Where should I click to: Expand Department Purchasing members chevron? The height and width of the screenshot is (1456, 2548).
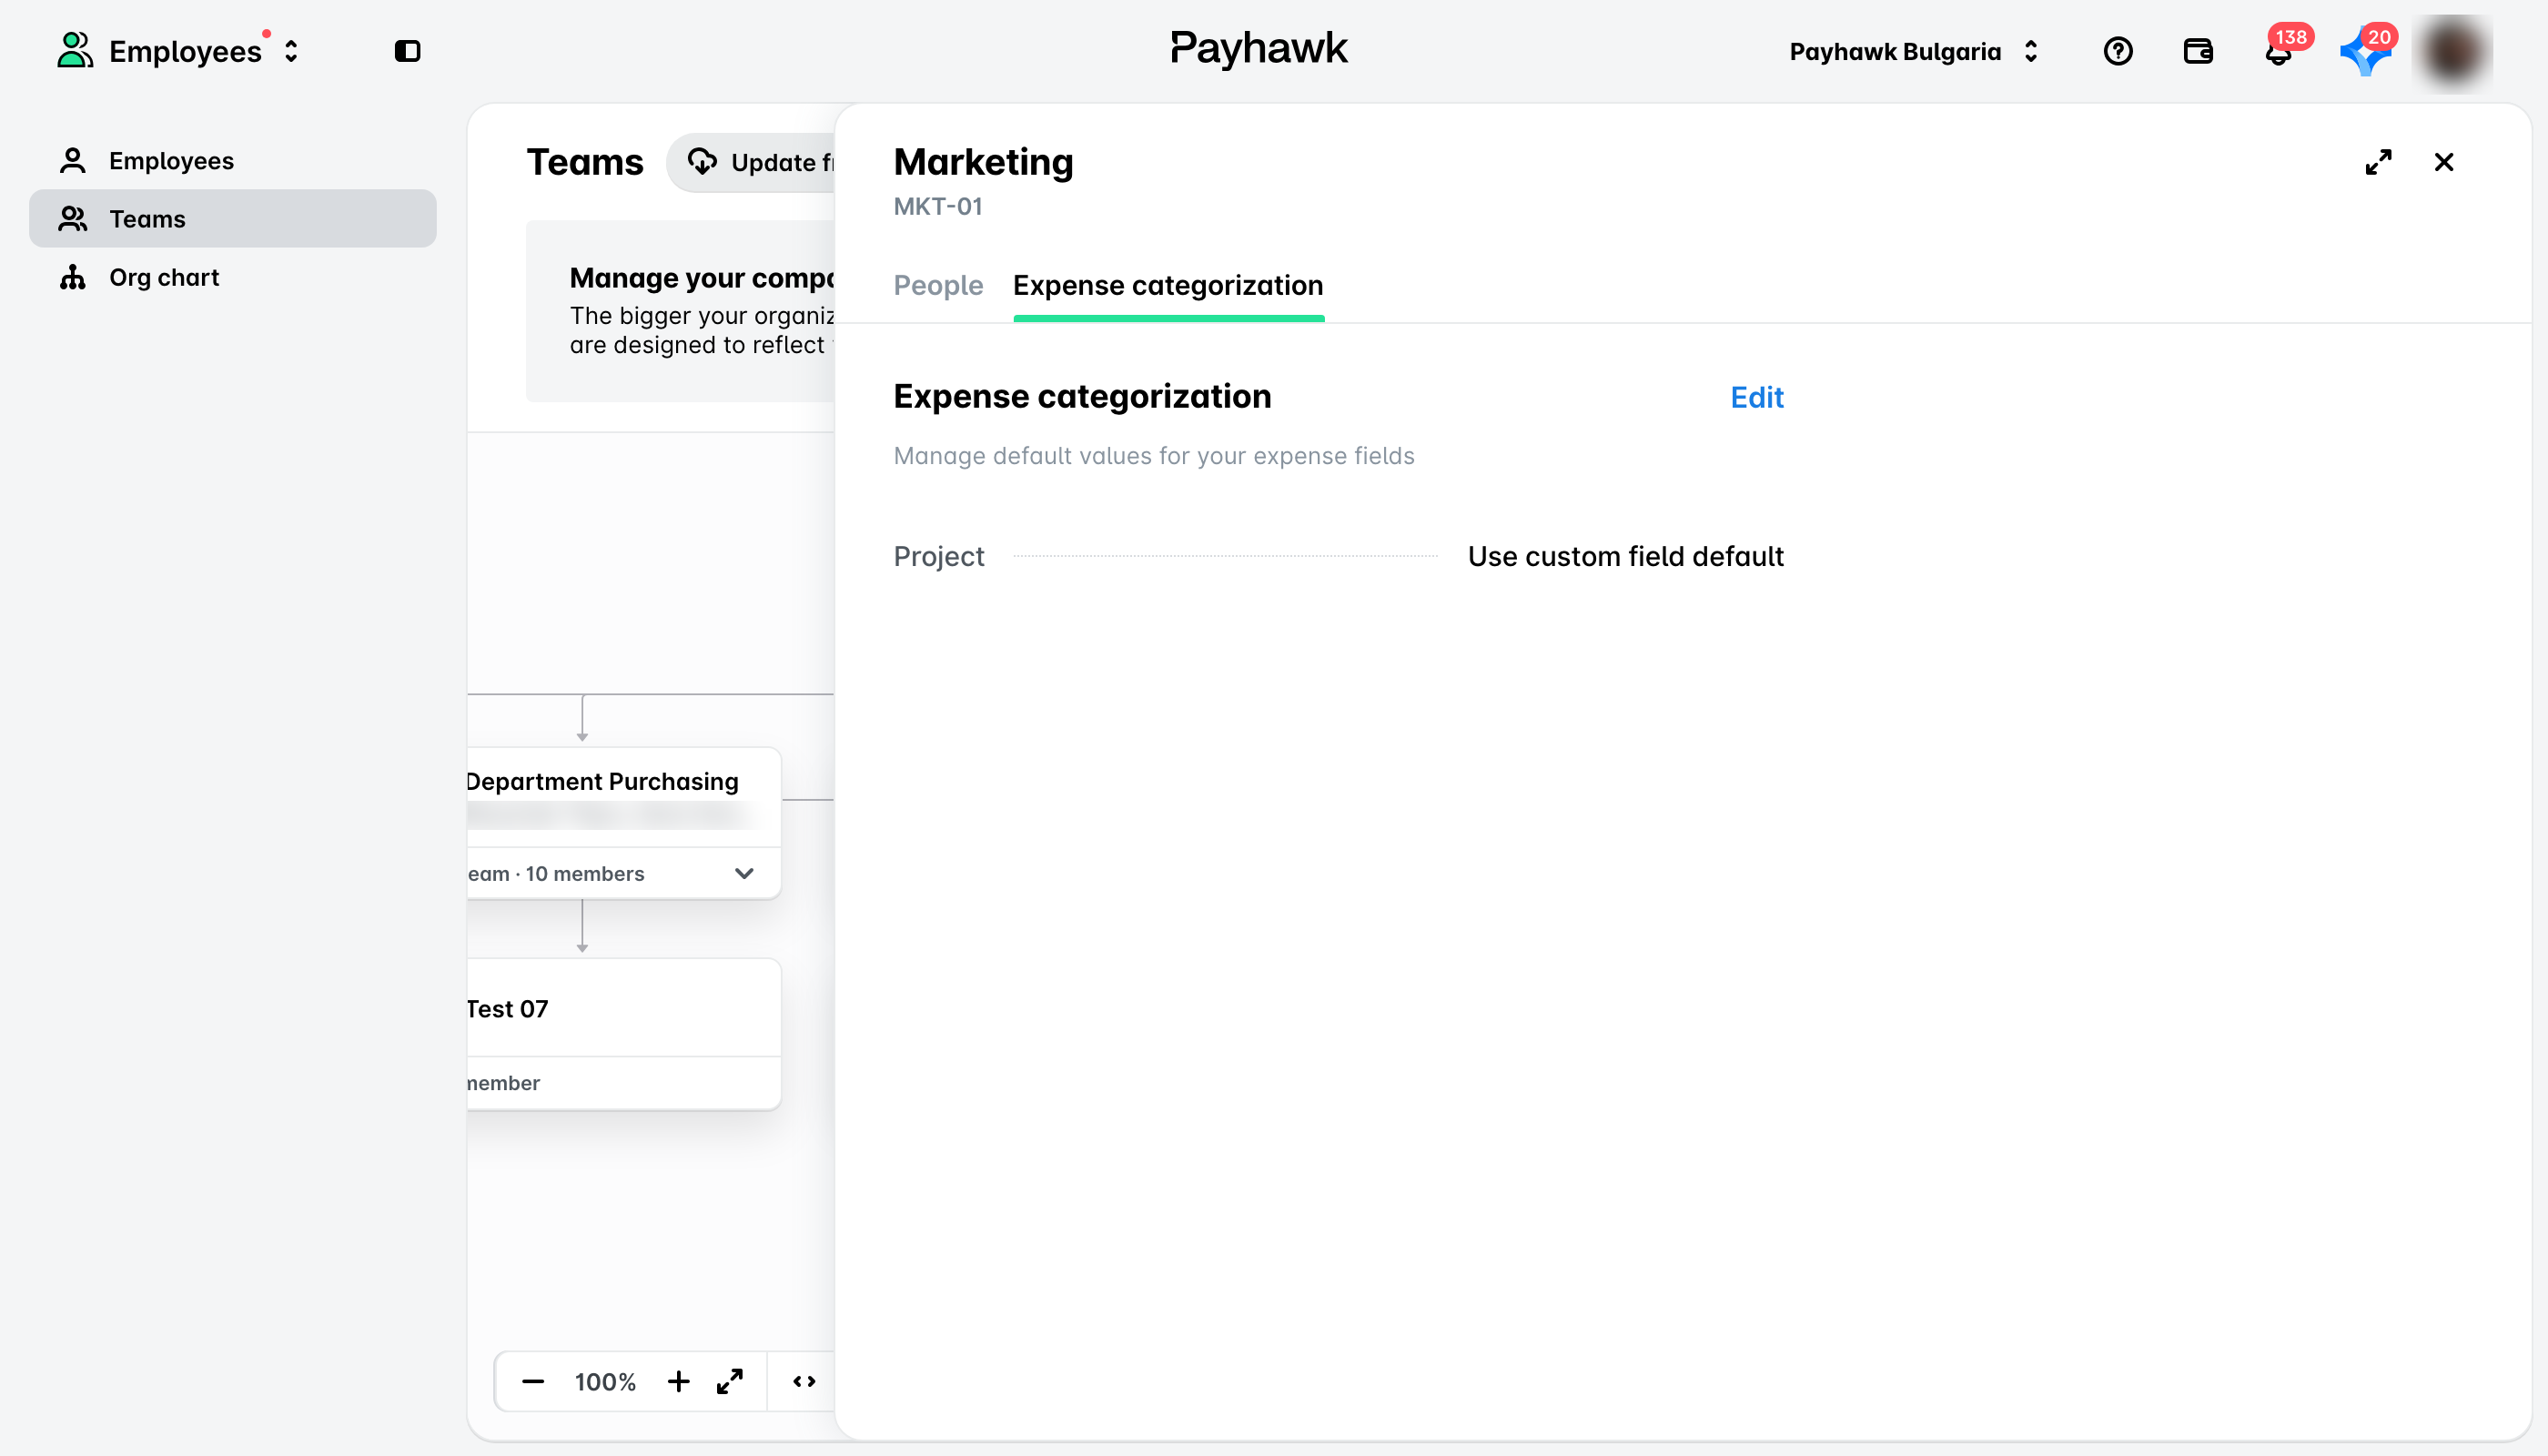(743, 873)
